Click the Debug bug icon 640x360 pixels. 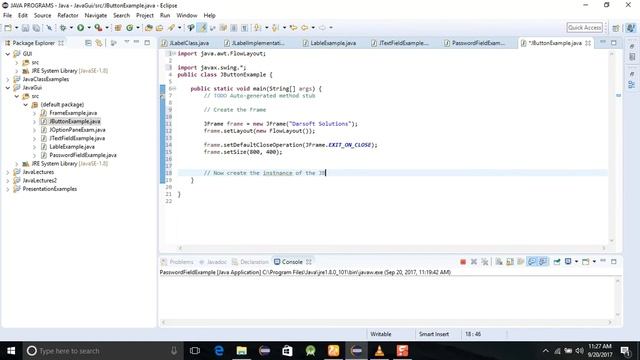click(63, 28)
